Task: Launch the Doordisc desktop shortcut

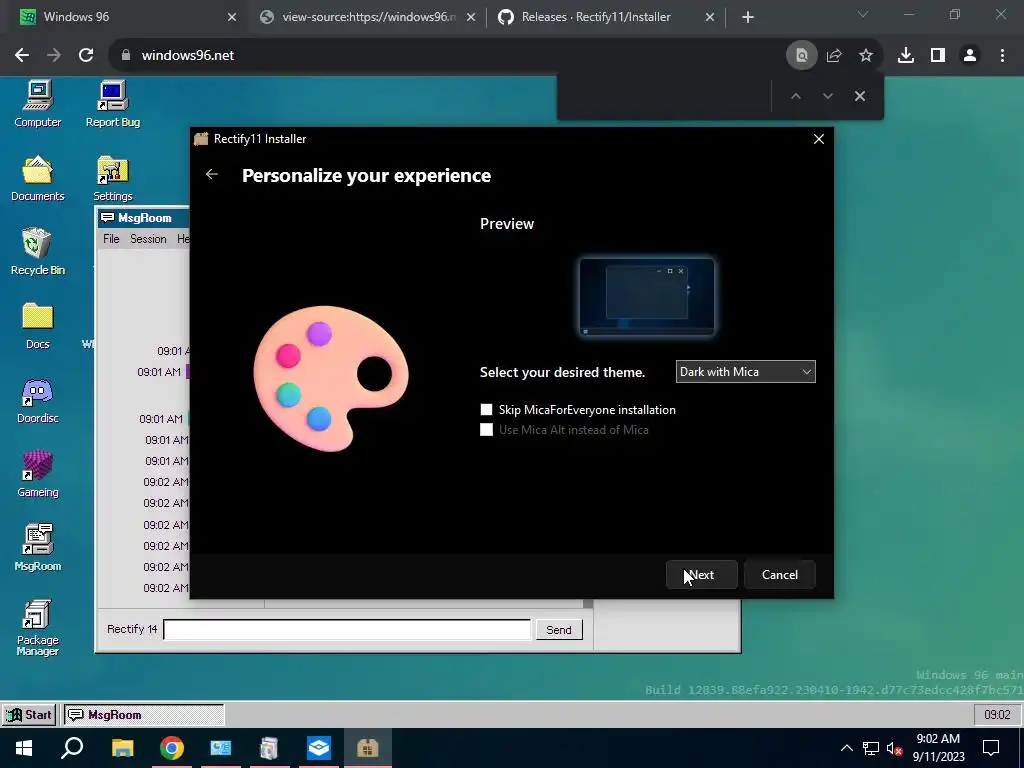Action: pos(37,400)
